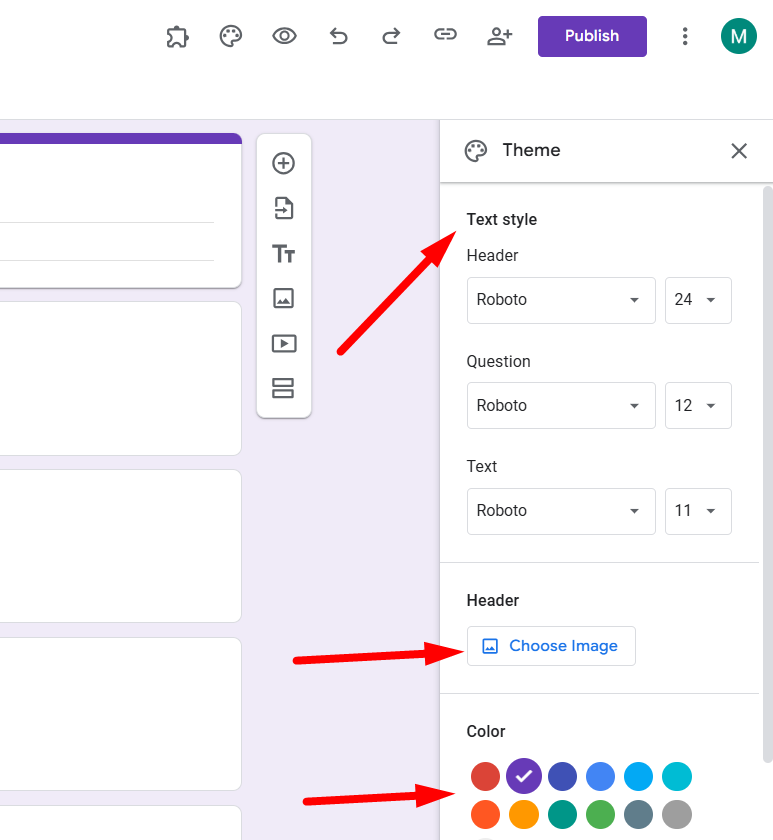Insert an image from floating toolbar
Screen dimensions: 773x840
coord(284,298)
